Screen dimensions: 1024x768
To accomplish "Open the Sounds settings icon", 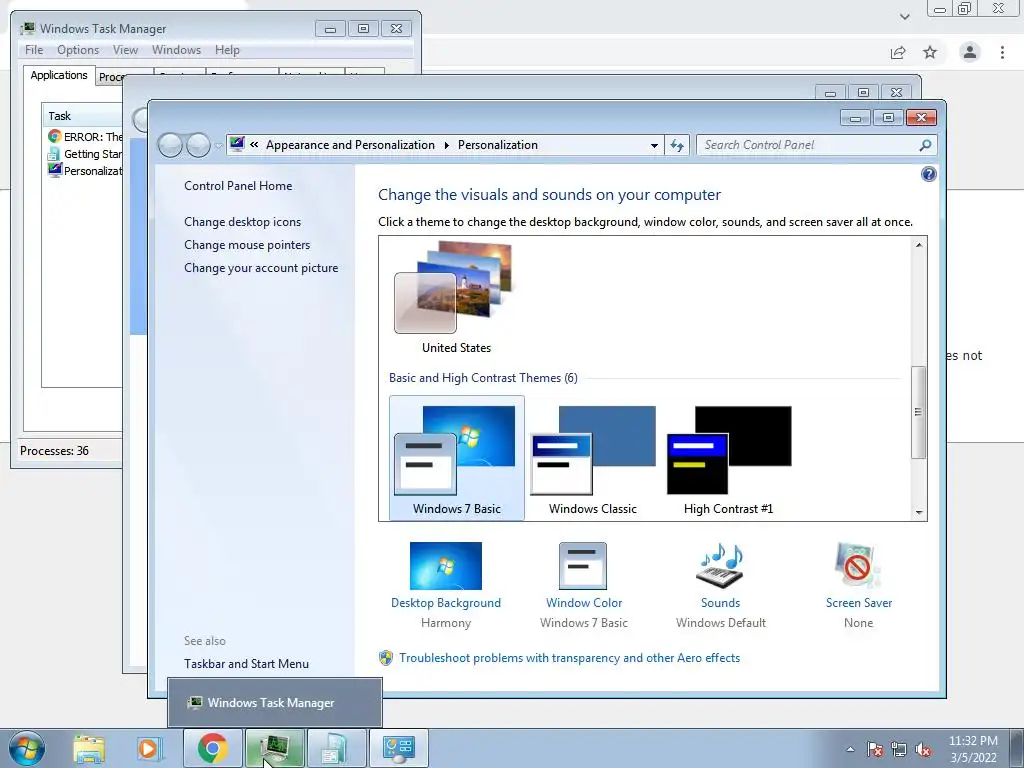I will (720, 566).
